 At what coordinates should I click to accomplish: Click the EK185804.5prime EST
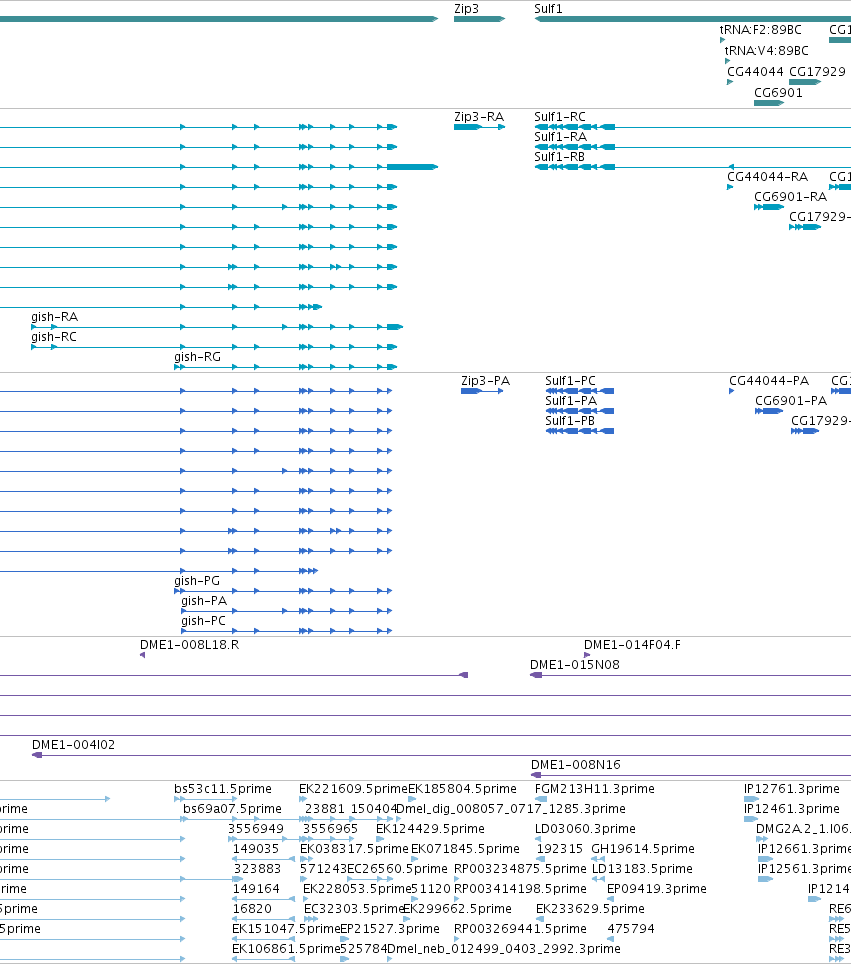[411, 799]
